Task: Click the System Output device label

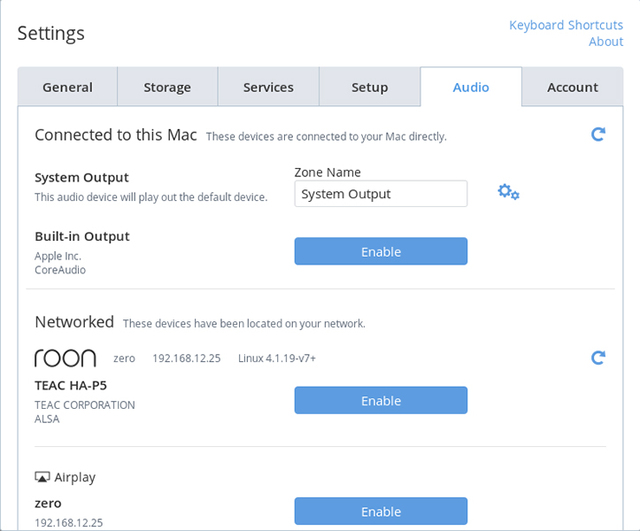Action: click(x=82, y=178)
